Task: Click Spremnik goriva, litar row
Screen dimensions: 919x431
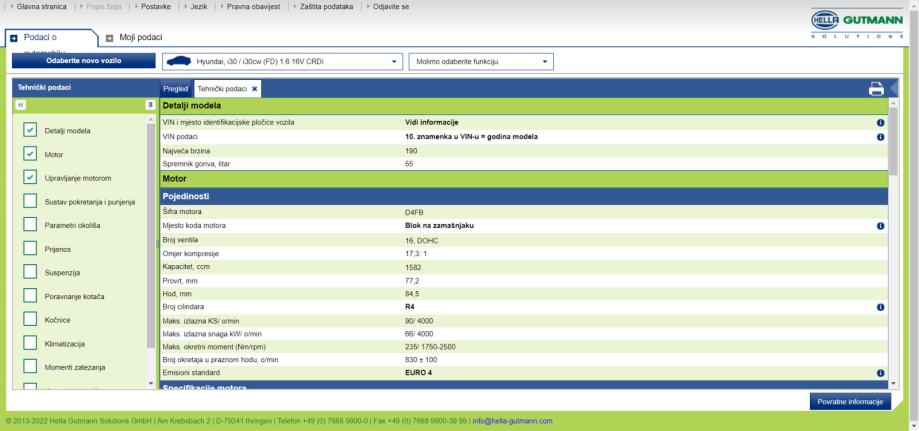Action: click(x=524, y=164)
